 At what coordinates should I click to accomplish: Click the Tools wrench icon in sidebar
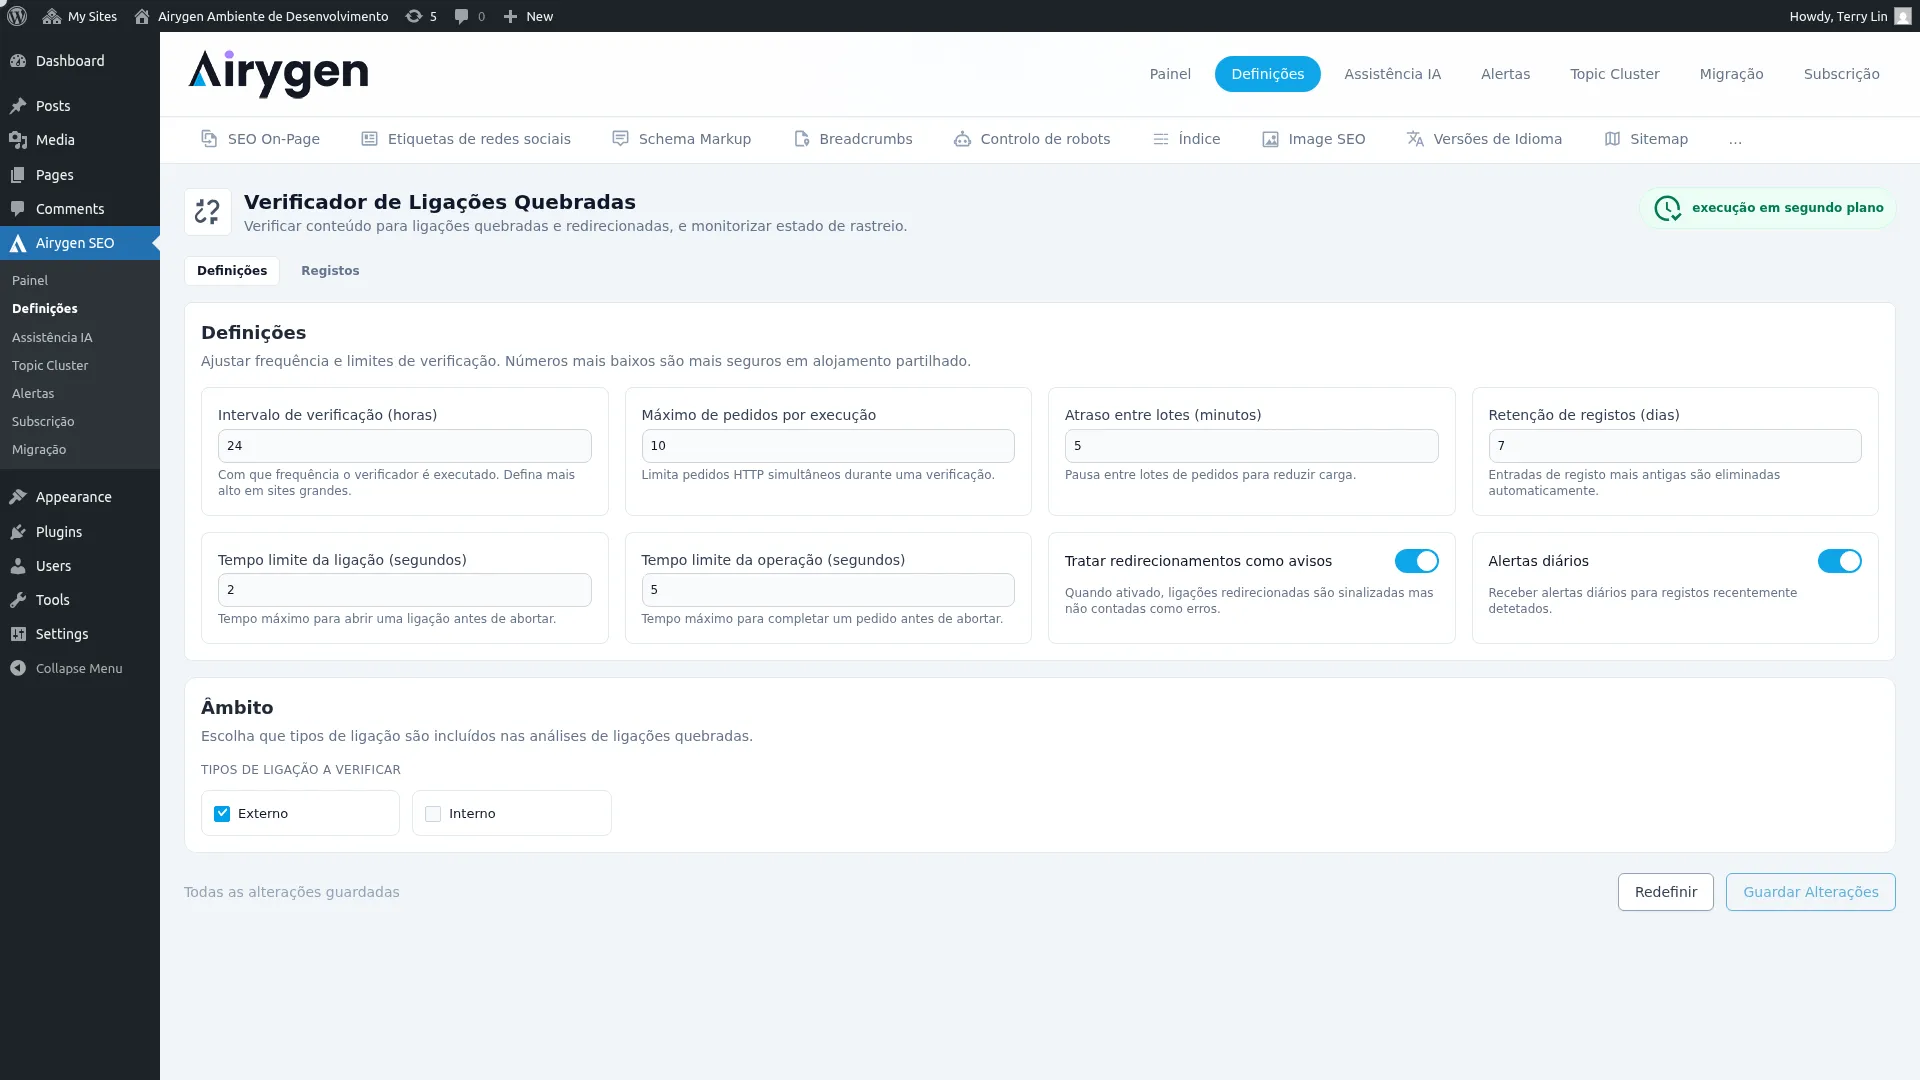tap(18, 600)
